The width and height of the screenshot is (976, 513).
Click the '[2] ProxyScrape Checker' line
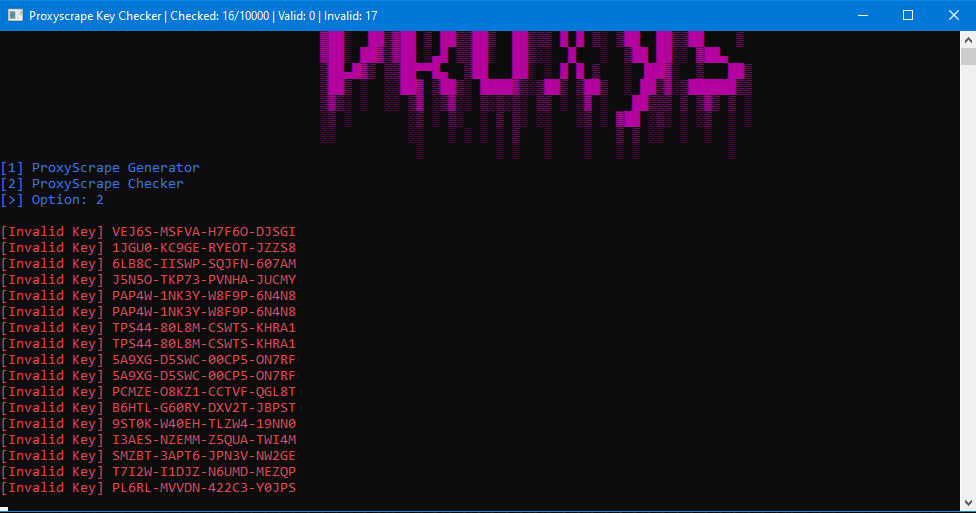(92, 184)
